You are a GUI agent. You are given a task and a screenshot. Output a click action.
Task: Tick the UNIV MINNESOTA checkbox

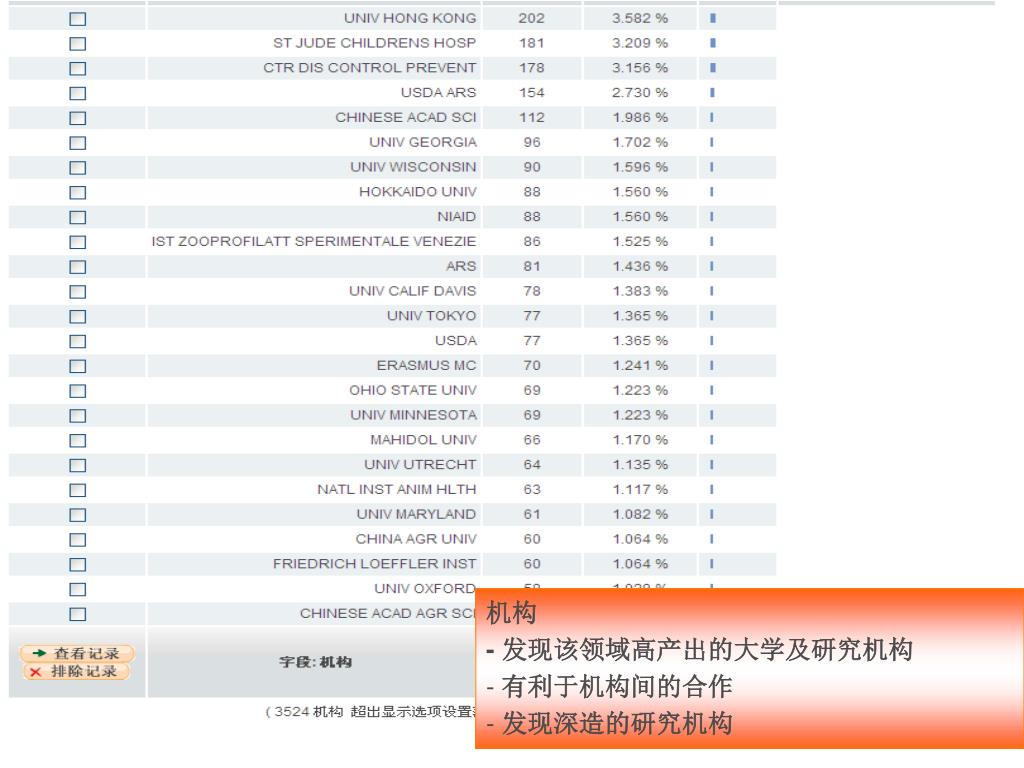pos(78,416)
